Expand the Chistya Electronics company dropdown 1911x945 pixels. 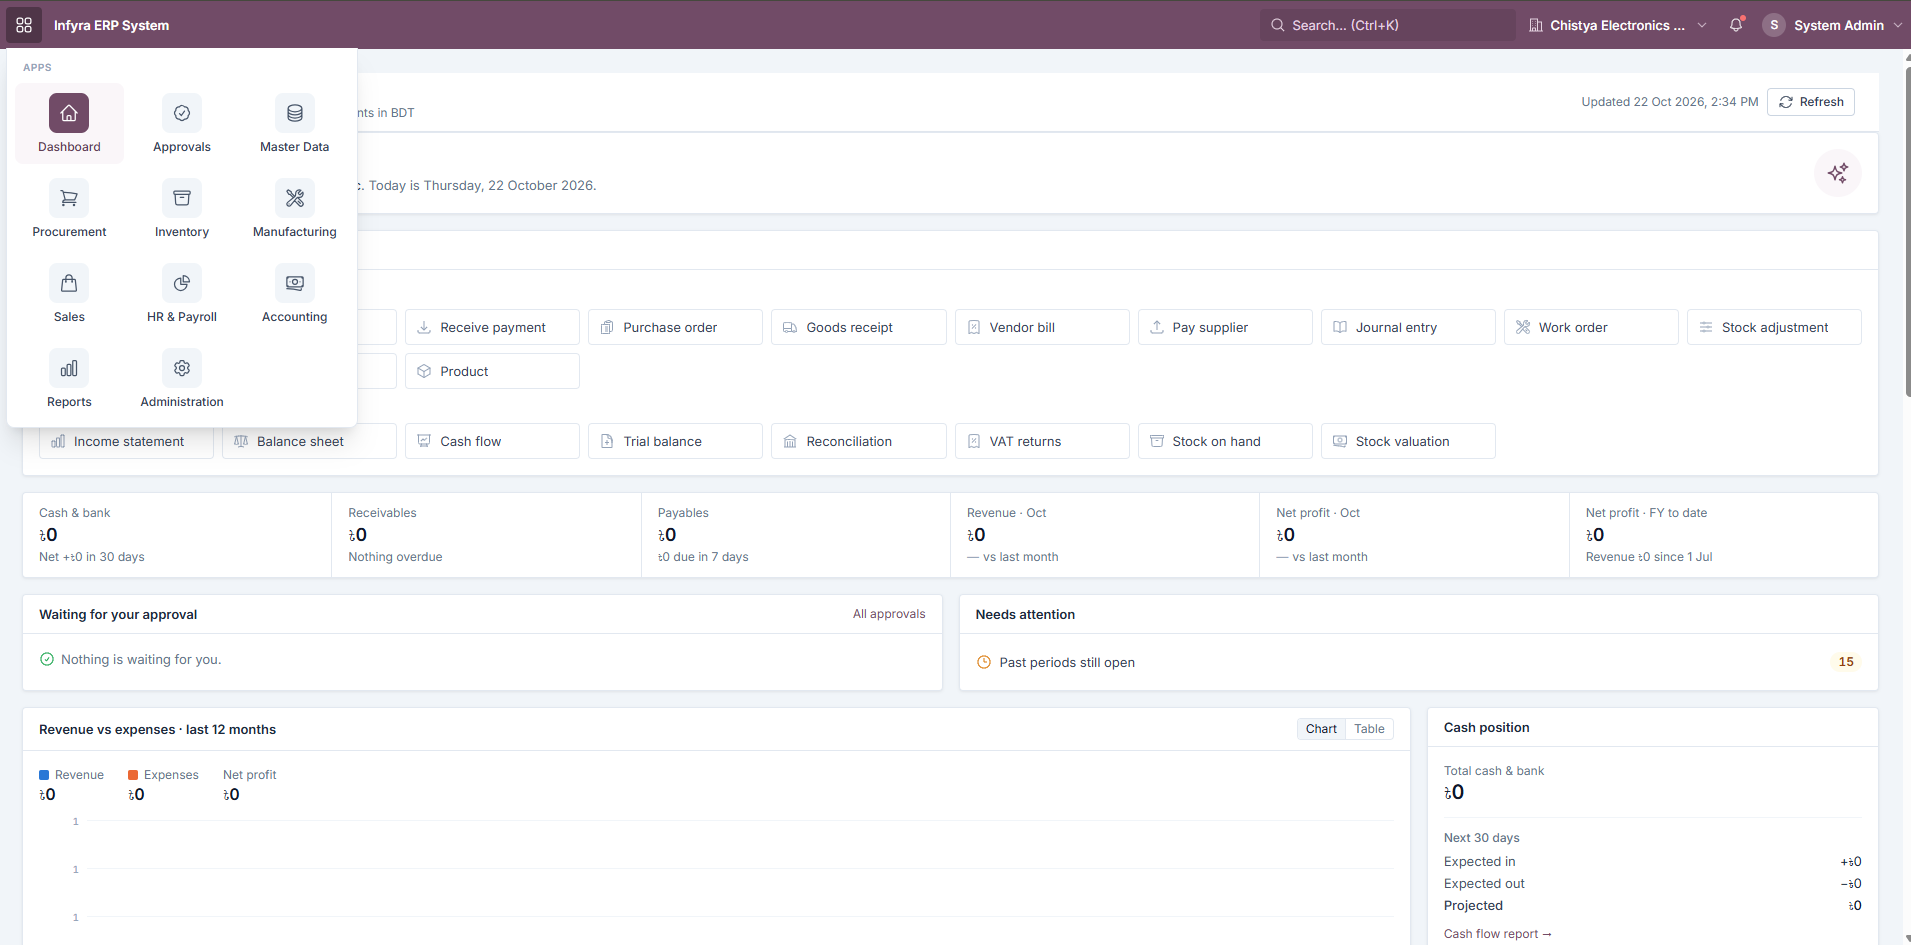tap(1618, 25)
